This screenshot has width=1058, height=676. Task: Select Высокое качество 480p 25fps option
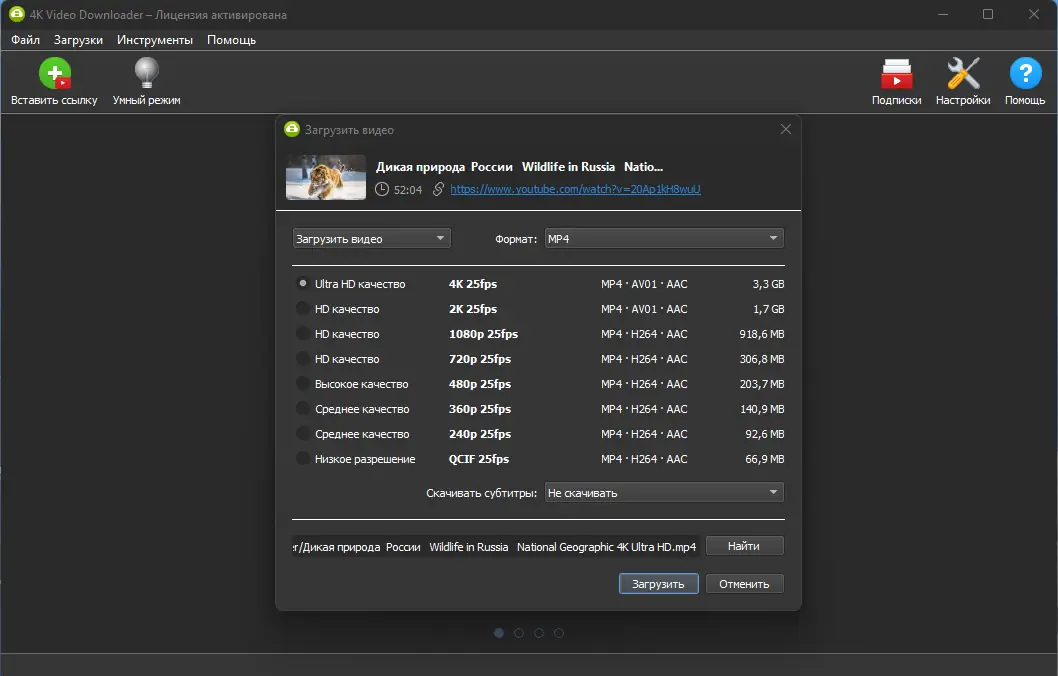click(x=303, y=383)
